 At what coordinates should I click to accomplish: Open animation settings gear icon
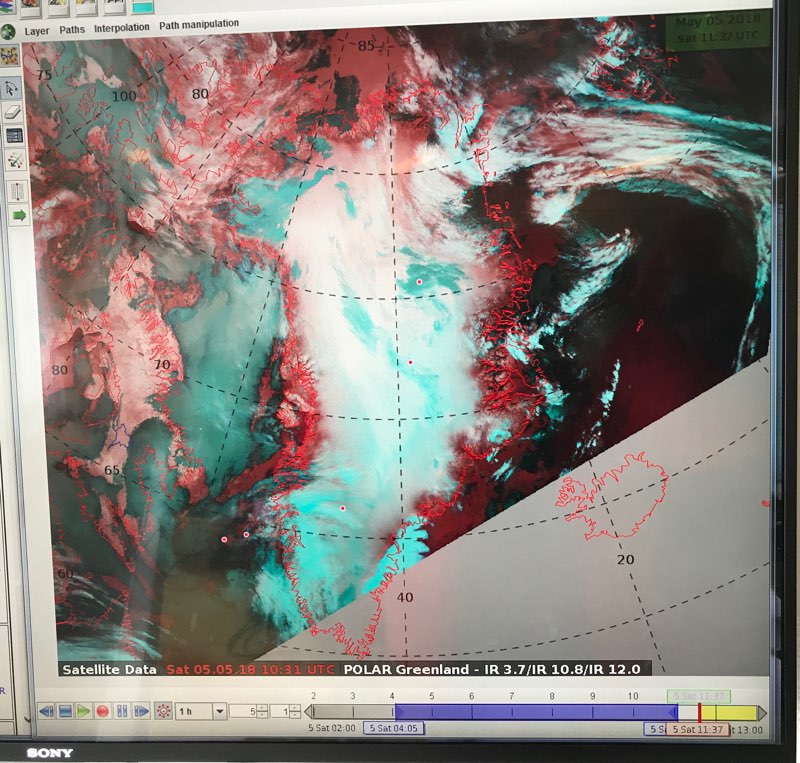[162, 711]
